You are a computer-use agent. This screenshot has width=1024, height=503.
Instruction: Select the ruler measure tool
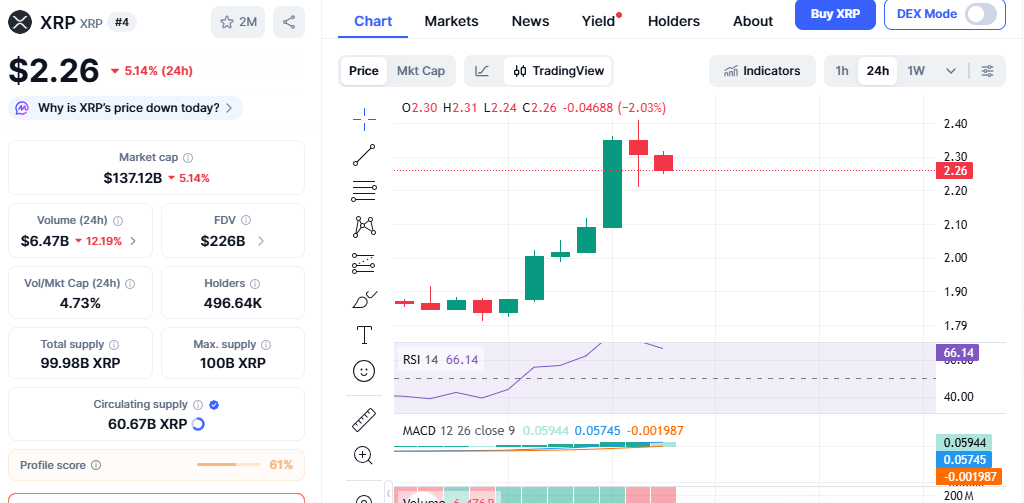pos(364,420)
